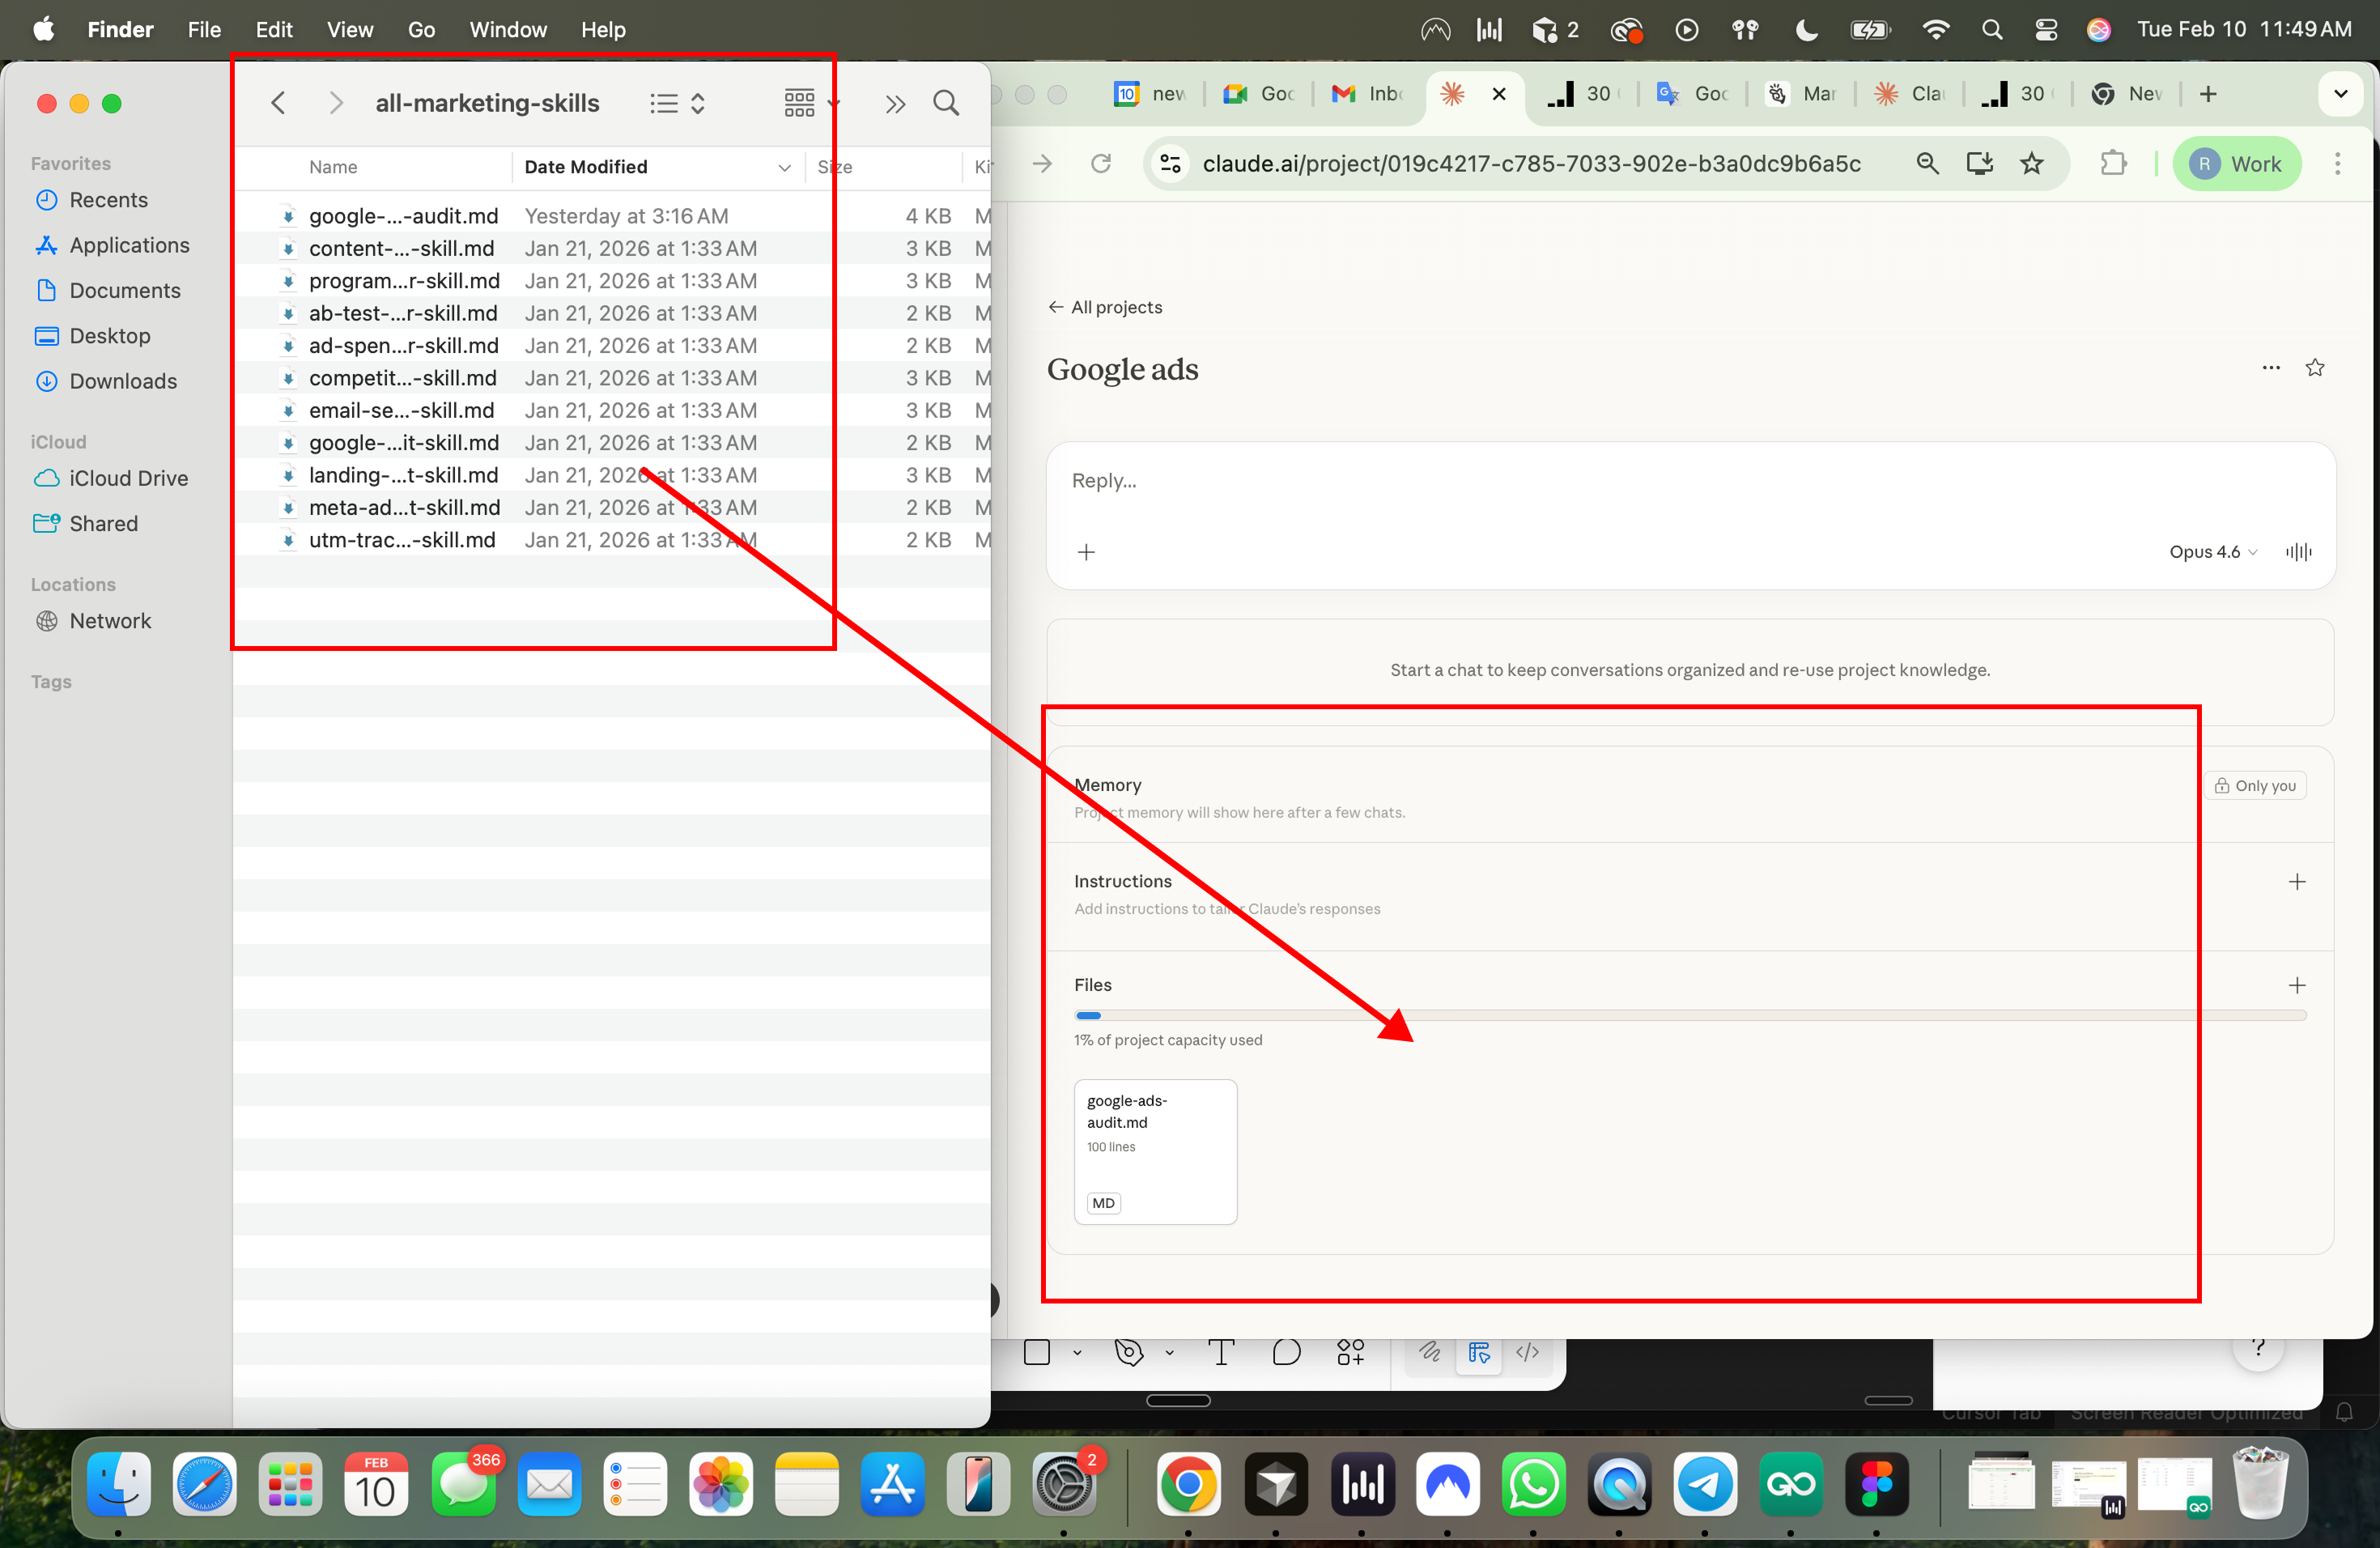Go back to All projects

coord(1104,307)
